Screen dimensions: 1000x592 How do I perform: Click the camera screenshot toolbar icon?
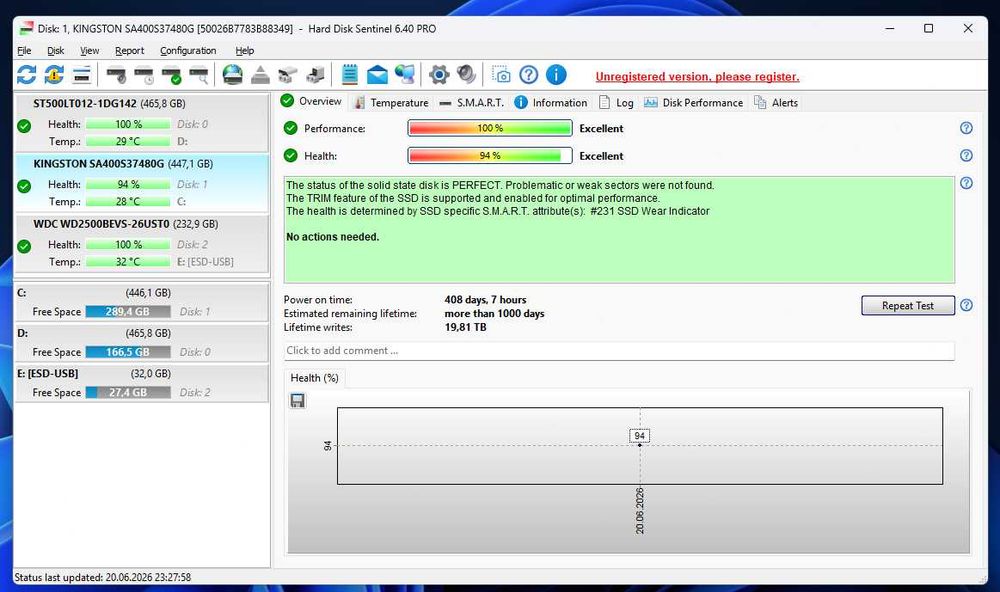click(x=501, y=75)
